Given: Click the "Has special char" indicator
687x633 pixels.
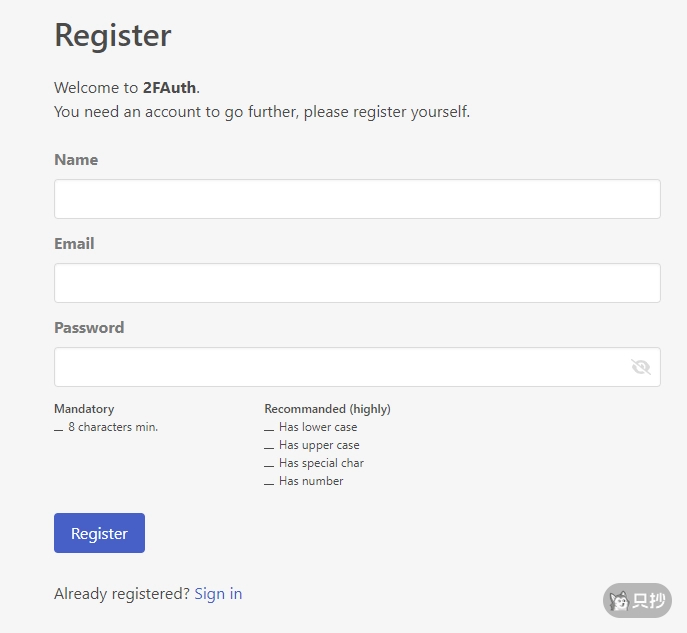Looking at the screenshot, I should coord(321,463).
